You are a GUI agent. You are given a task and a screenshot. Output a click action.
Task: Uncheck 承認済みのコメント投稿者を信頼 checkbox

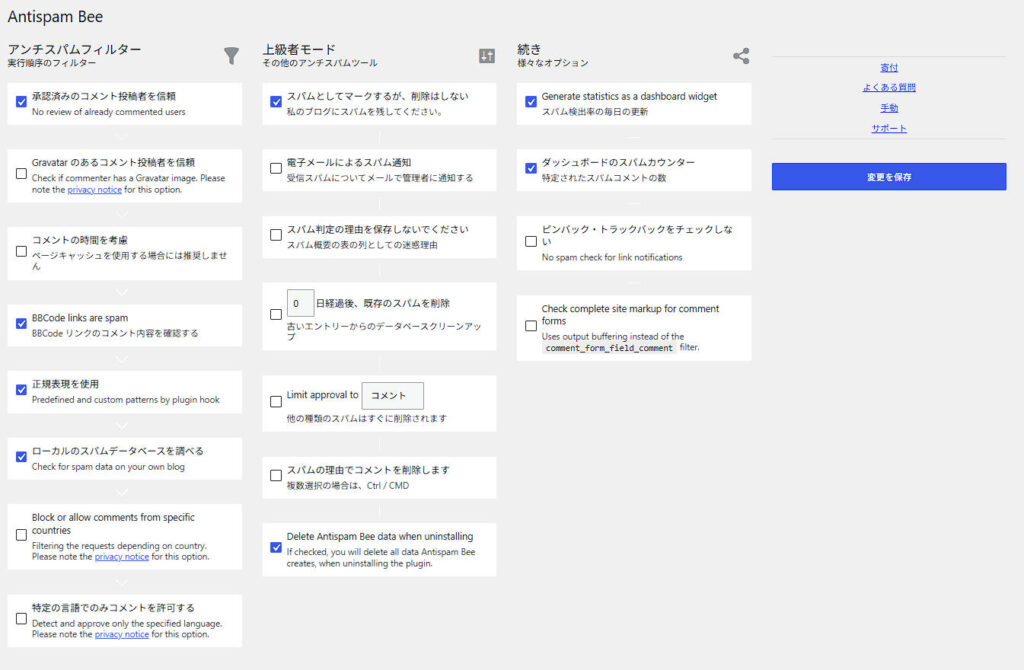click(22, 102)
